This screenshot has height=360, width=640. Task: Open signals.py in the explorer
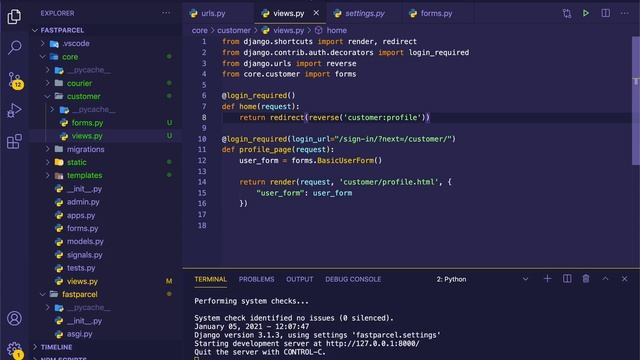[84, 255]
